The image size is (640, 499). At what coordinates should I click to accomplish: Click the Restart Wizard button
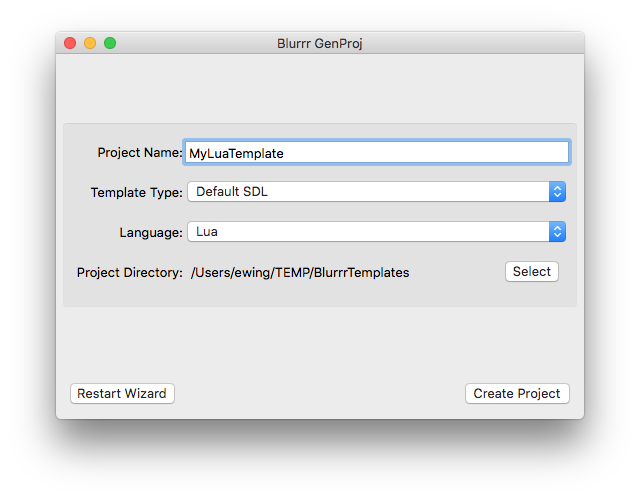122,394
